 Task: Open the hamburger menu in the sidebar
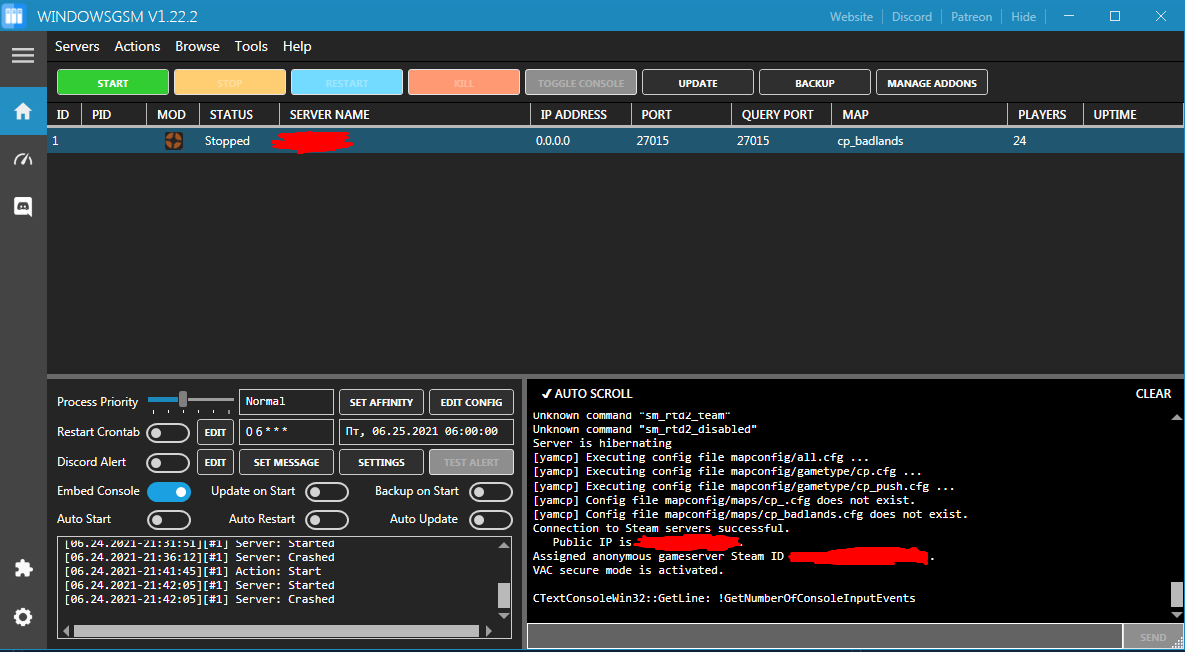click(x=22, y=56)
